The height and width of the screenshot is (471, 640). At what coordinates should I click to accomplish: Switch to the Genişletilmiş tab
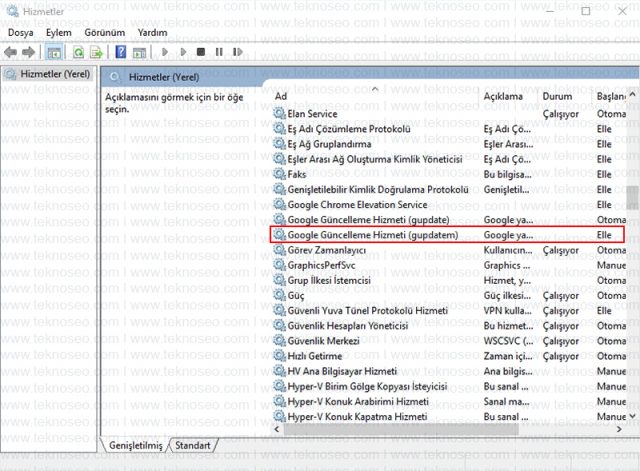point(136,445)
